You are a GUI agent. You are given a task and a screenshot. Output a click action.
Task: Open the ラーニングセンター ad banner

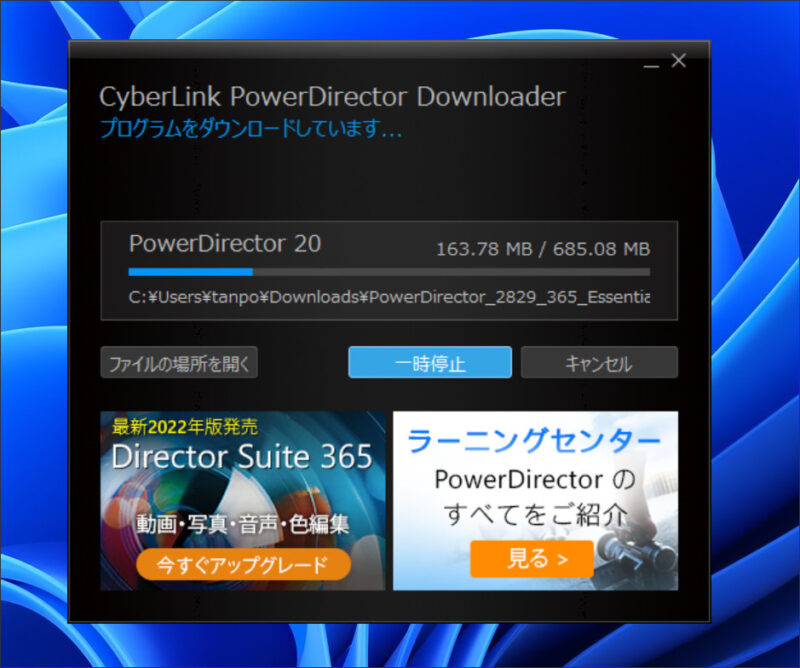click(x=536, y=501)
